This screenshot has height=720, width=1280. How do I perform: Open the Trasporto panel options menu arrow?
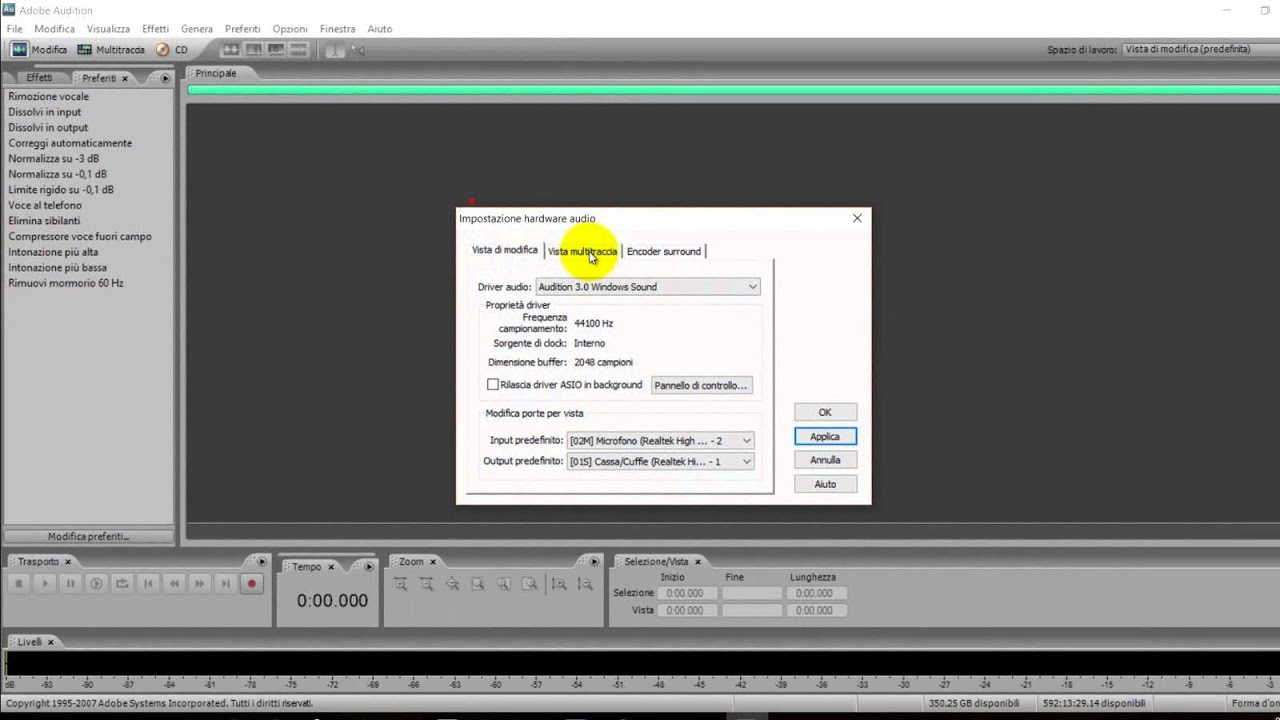[x=262, y=561]
